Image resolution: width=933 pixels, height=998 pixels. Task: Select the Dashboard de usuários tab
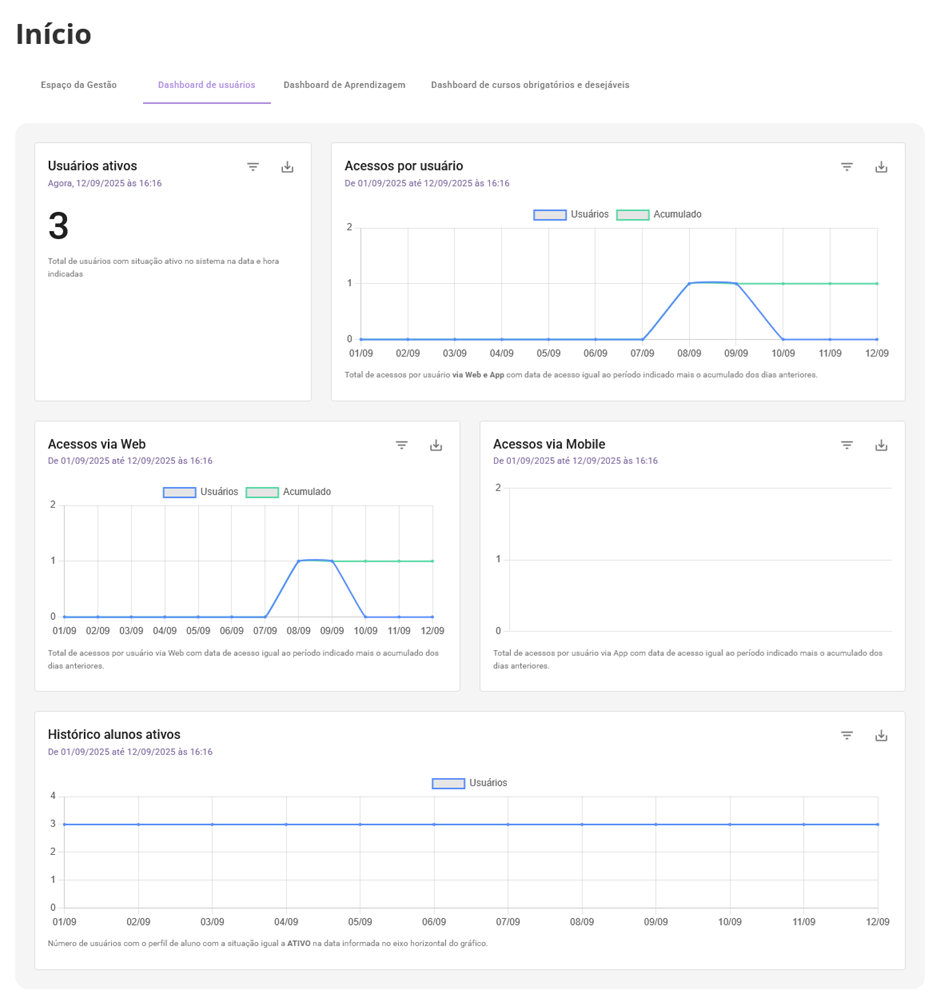pyautogui.click(x=206, y=85)
